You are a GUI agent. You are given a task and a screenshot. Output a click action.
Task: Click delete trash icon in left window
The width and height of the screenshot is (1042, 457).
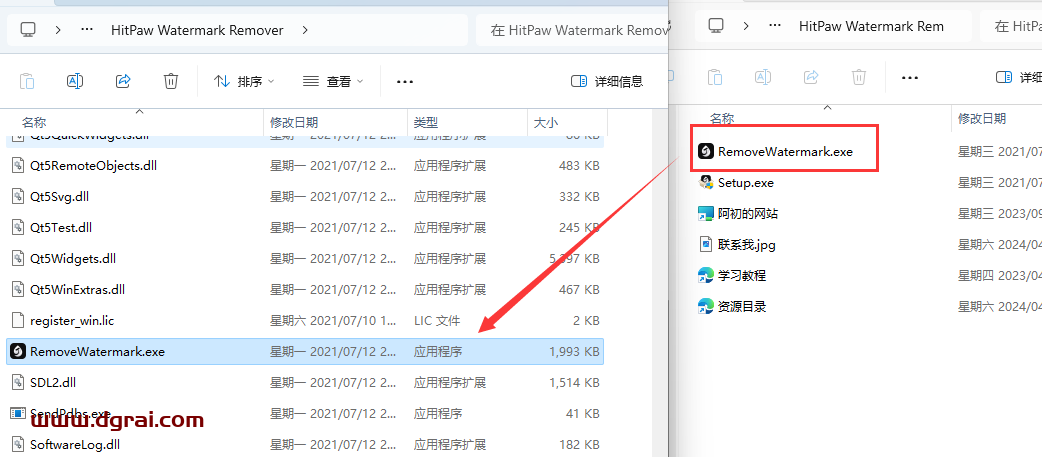pyautogui.click(x=171, y=81)
